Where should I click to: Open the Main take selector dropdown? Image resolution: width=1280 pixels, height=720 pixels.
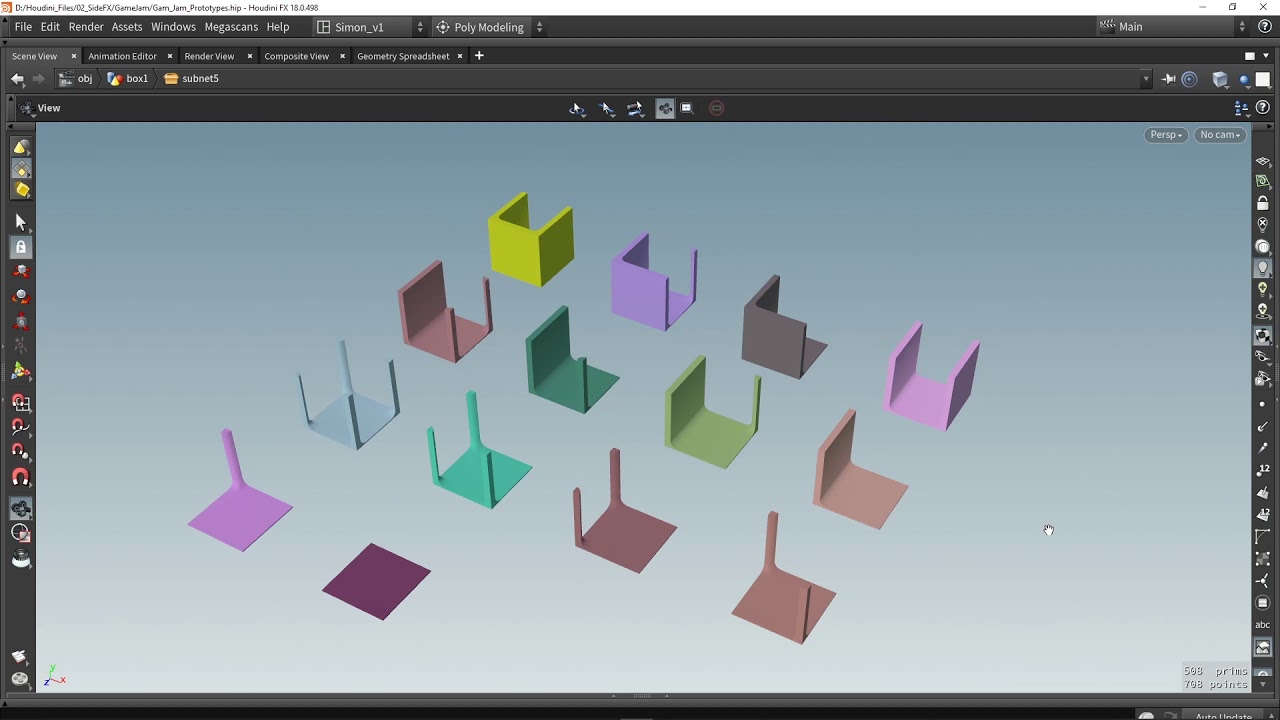pos(1172,27)
